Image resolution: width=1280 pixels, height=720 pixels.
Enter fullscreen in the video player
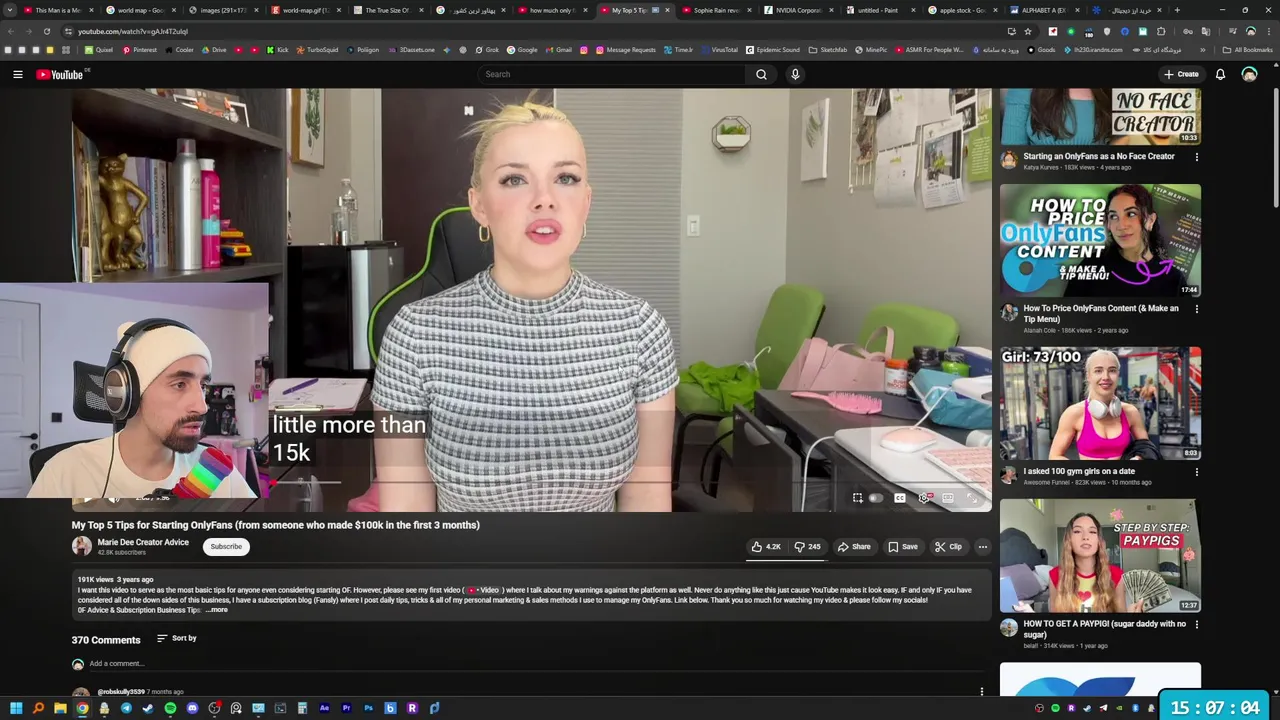click(970, 498)
